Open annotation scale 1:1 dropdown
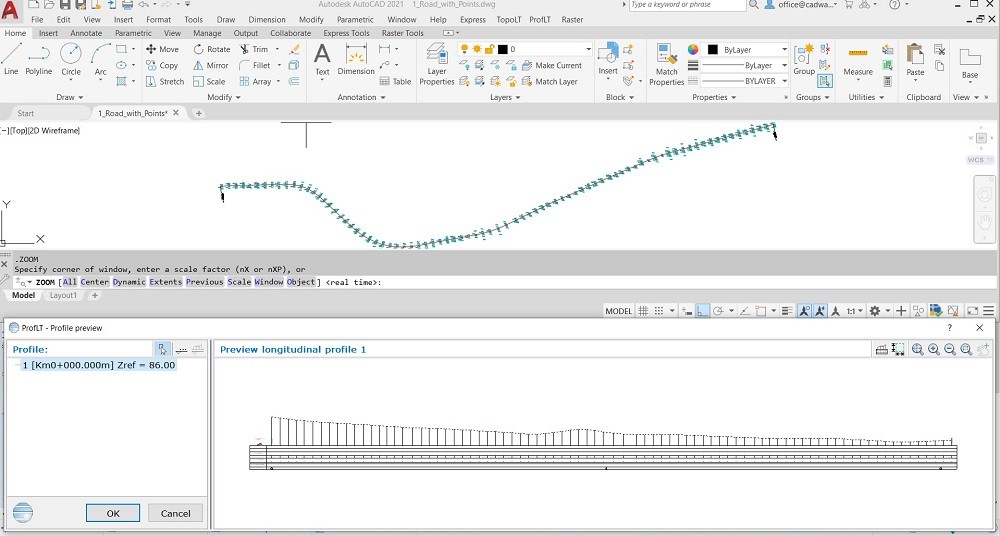 (855, 311)
